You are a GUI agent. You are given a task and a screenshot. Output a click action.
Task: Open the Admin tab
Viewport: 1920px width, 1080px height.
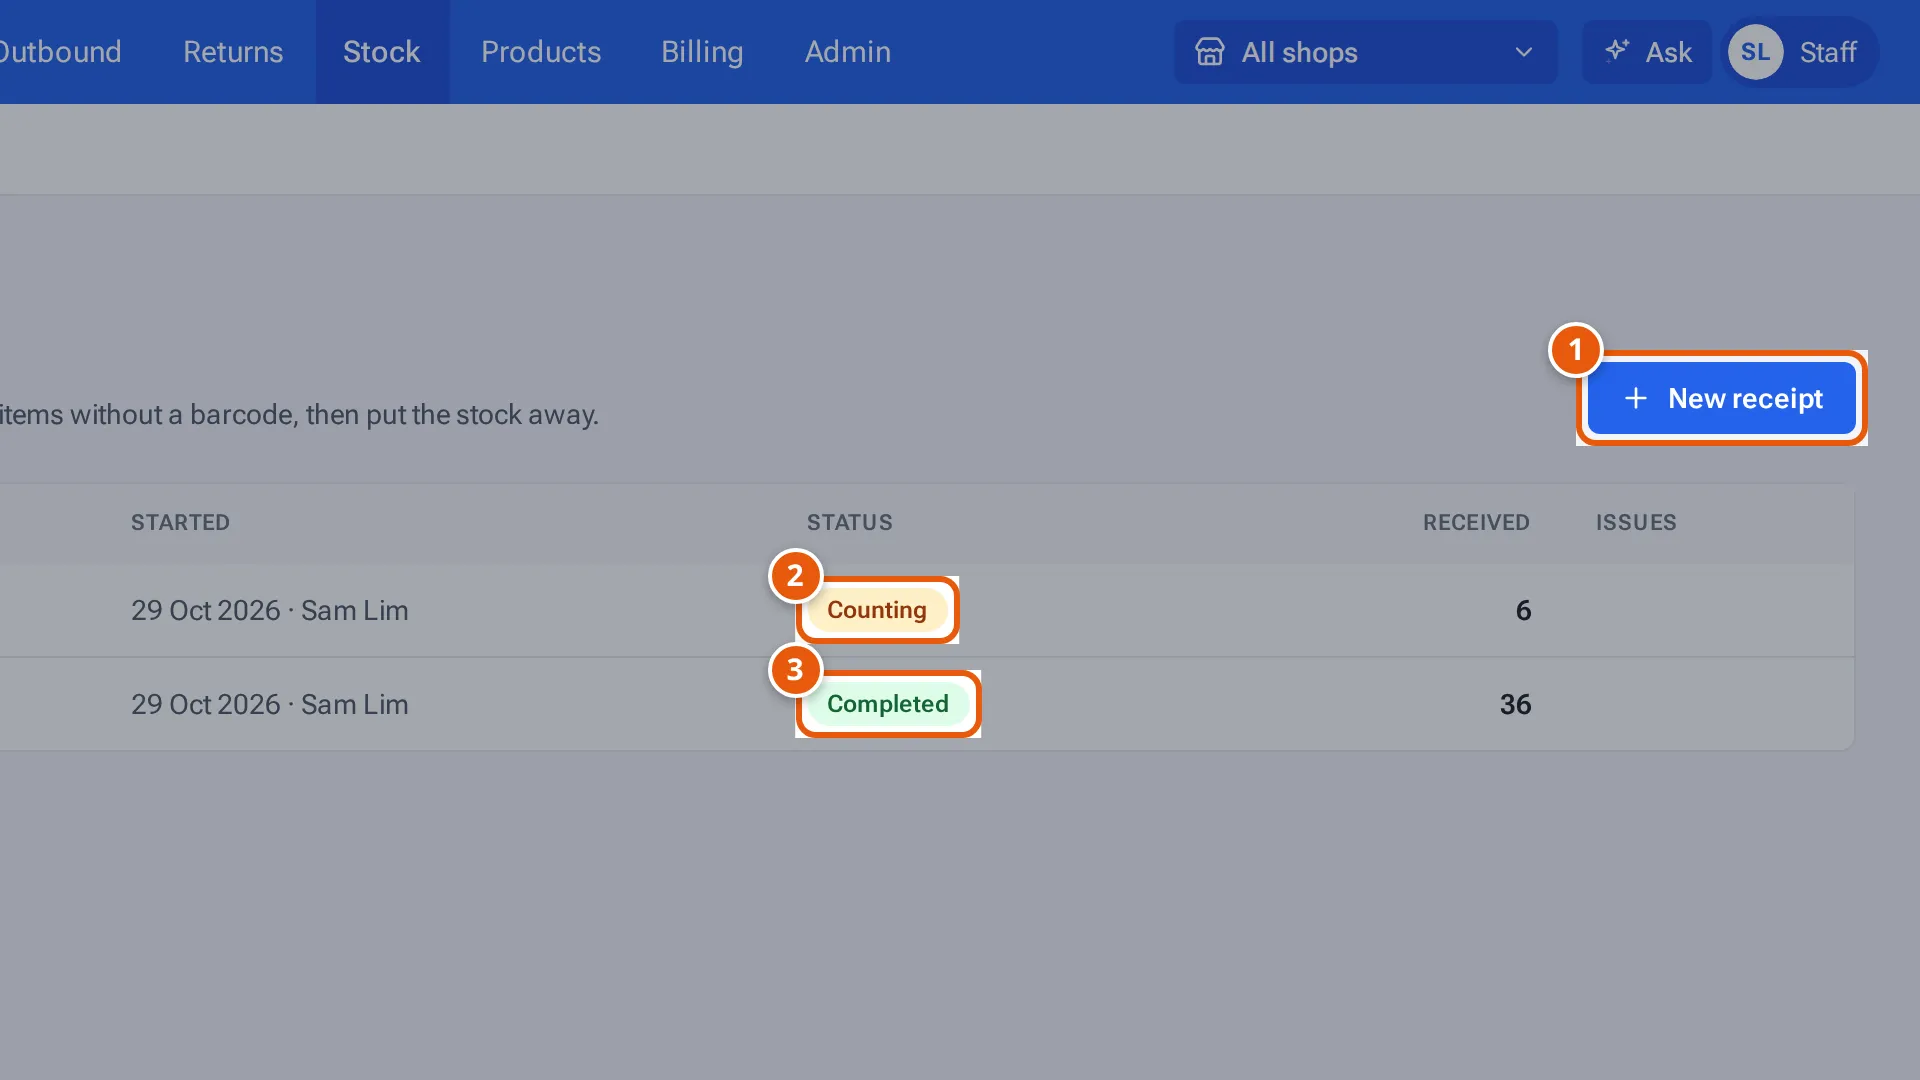(848, 52)
